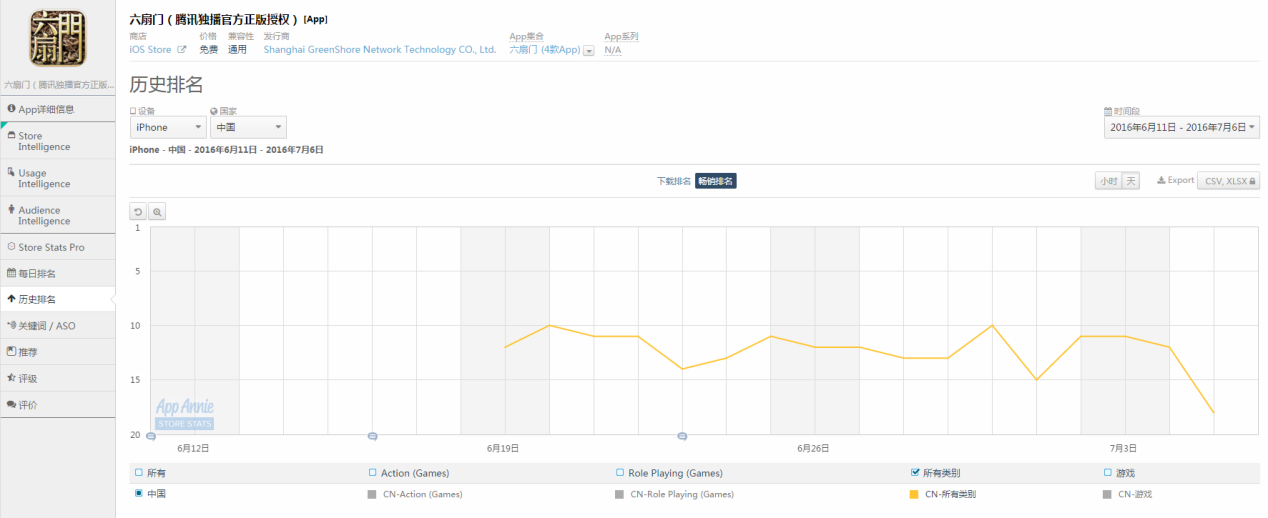
Task: Click the 6月26日 axis label
Action: point(813,448)
